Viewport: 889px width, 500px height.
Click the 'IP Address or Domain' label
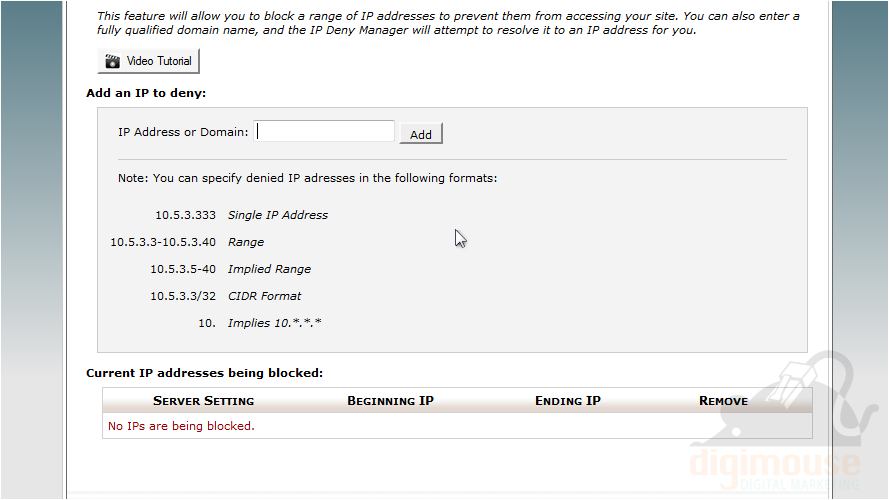pyautogui.click(x=183, y=132)
